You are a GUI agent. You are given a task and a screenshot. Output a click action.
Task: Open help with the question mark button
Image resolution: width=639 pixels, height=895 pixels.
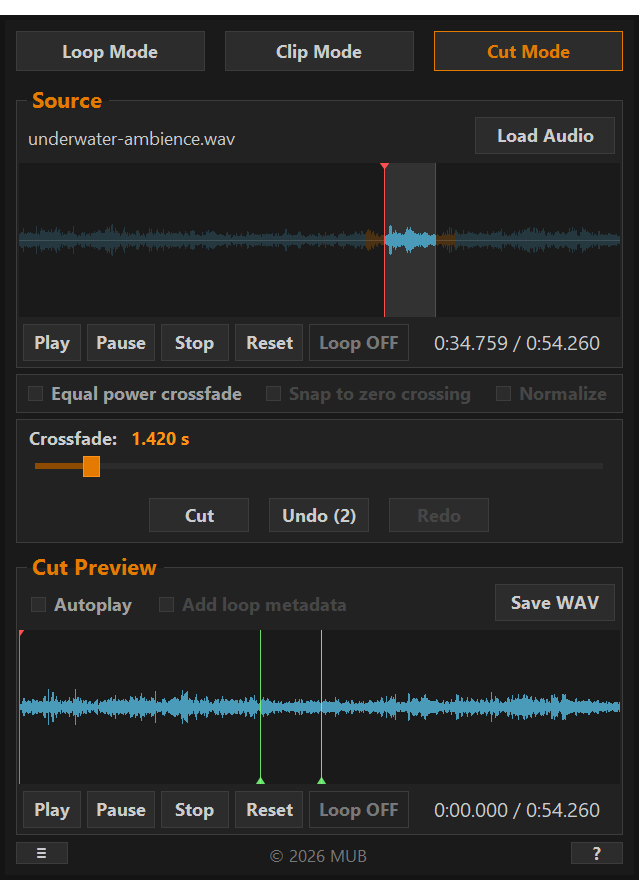tap(596, 853)
